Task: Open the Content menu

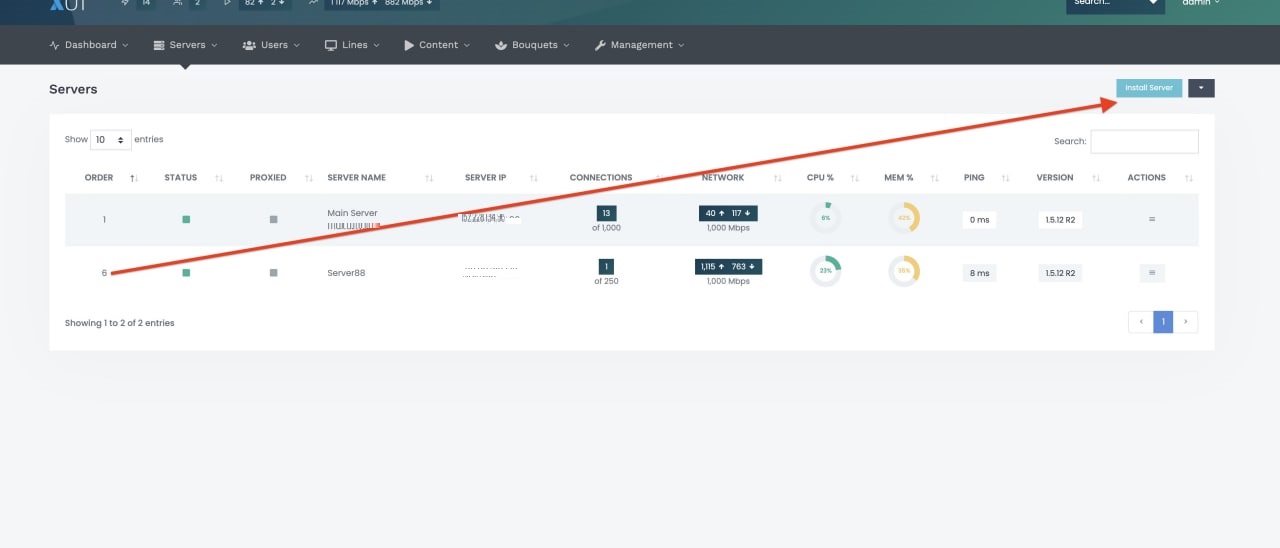Action: pos(438,45)
